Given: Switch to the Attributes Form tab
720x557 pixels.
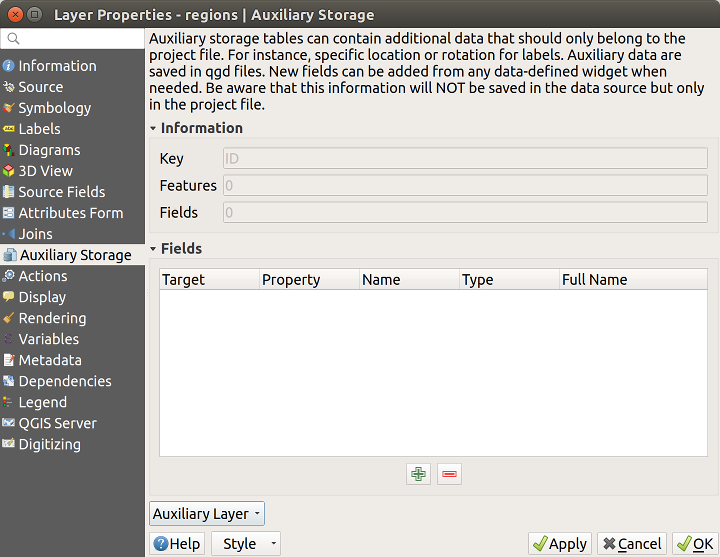Looking at the screenshot, I should (70, 213).
